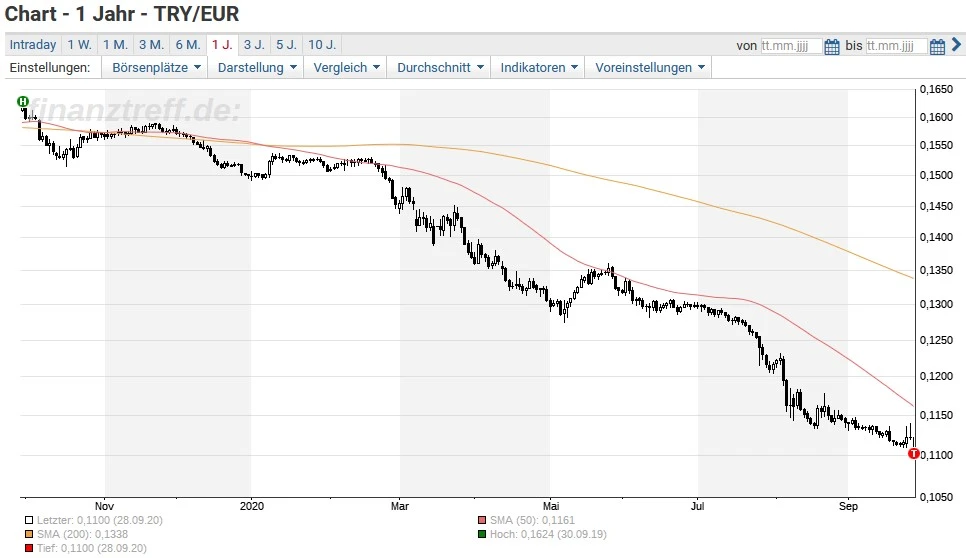
Task: Click the green H high marker
Action: tap(23, 101)
